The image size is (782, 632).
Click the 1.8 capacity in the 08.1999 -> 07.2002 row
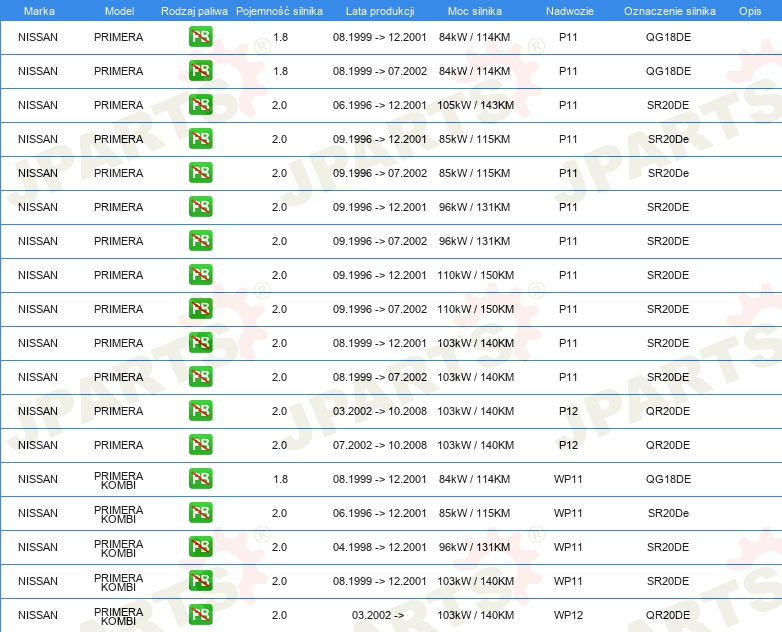[280, 71]
